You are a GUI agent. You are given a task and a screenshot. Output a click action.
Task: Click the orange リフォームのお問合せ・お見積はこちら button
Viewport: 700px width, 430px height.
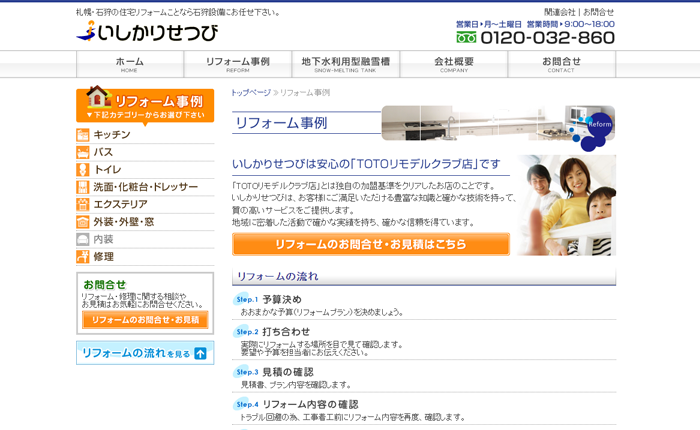click(x=371, y=244)
